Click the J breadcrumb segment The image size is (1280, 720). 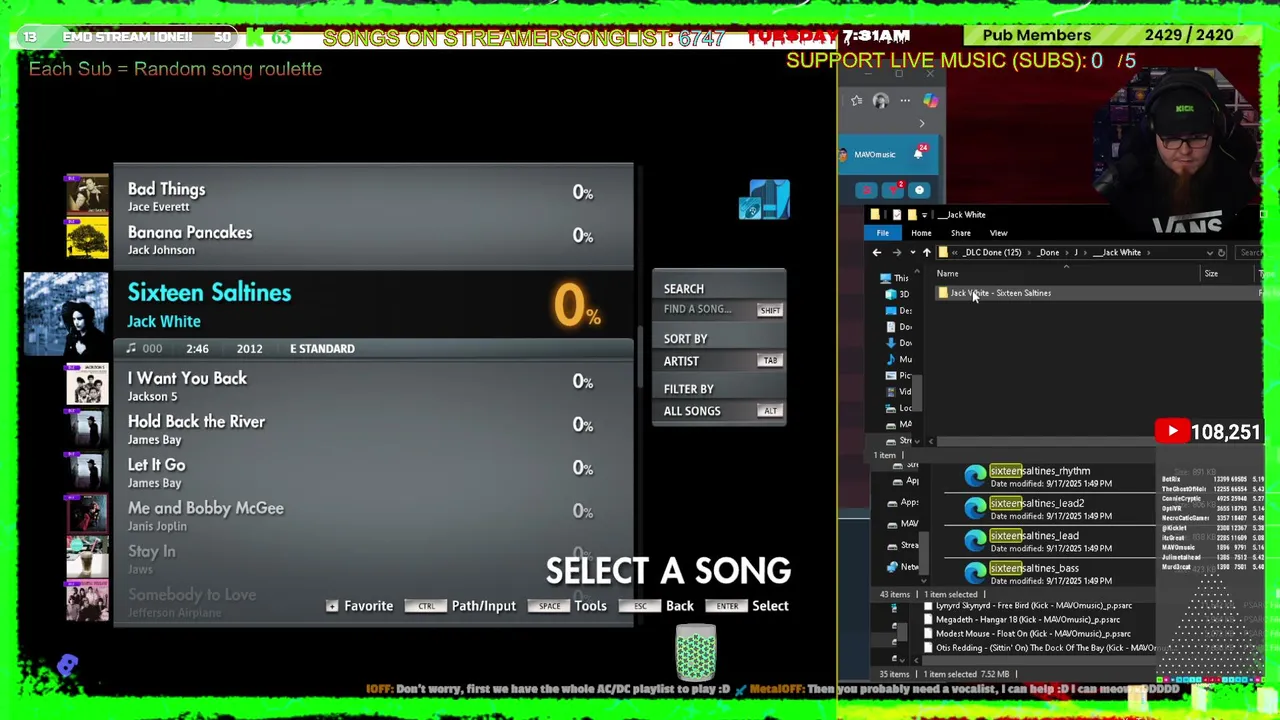pyautogui.click(x=1077, y=253)
